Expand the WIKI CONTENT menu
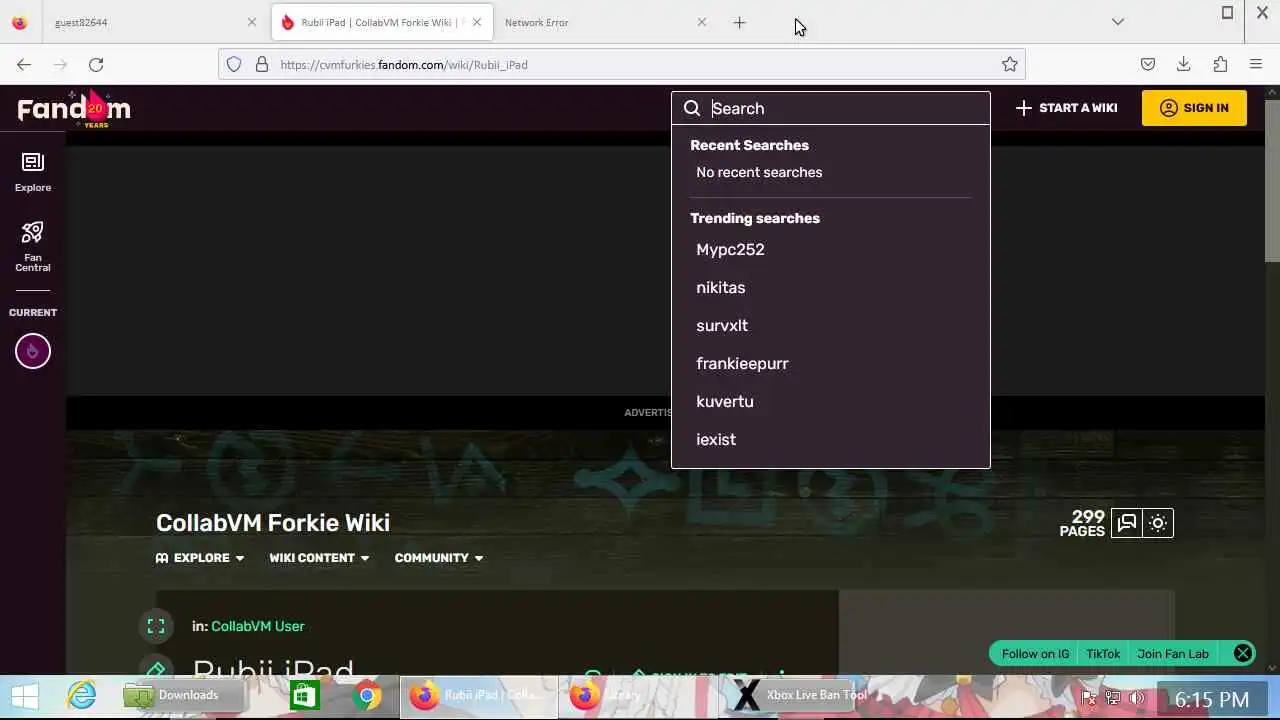The height and width of the screenshot is (720, 1280). click(x=319, y=558)
